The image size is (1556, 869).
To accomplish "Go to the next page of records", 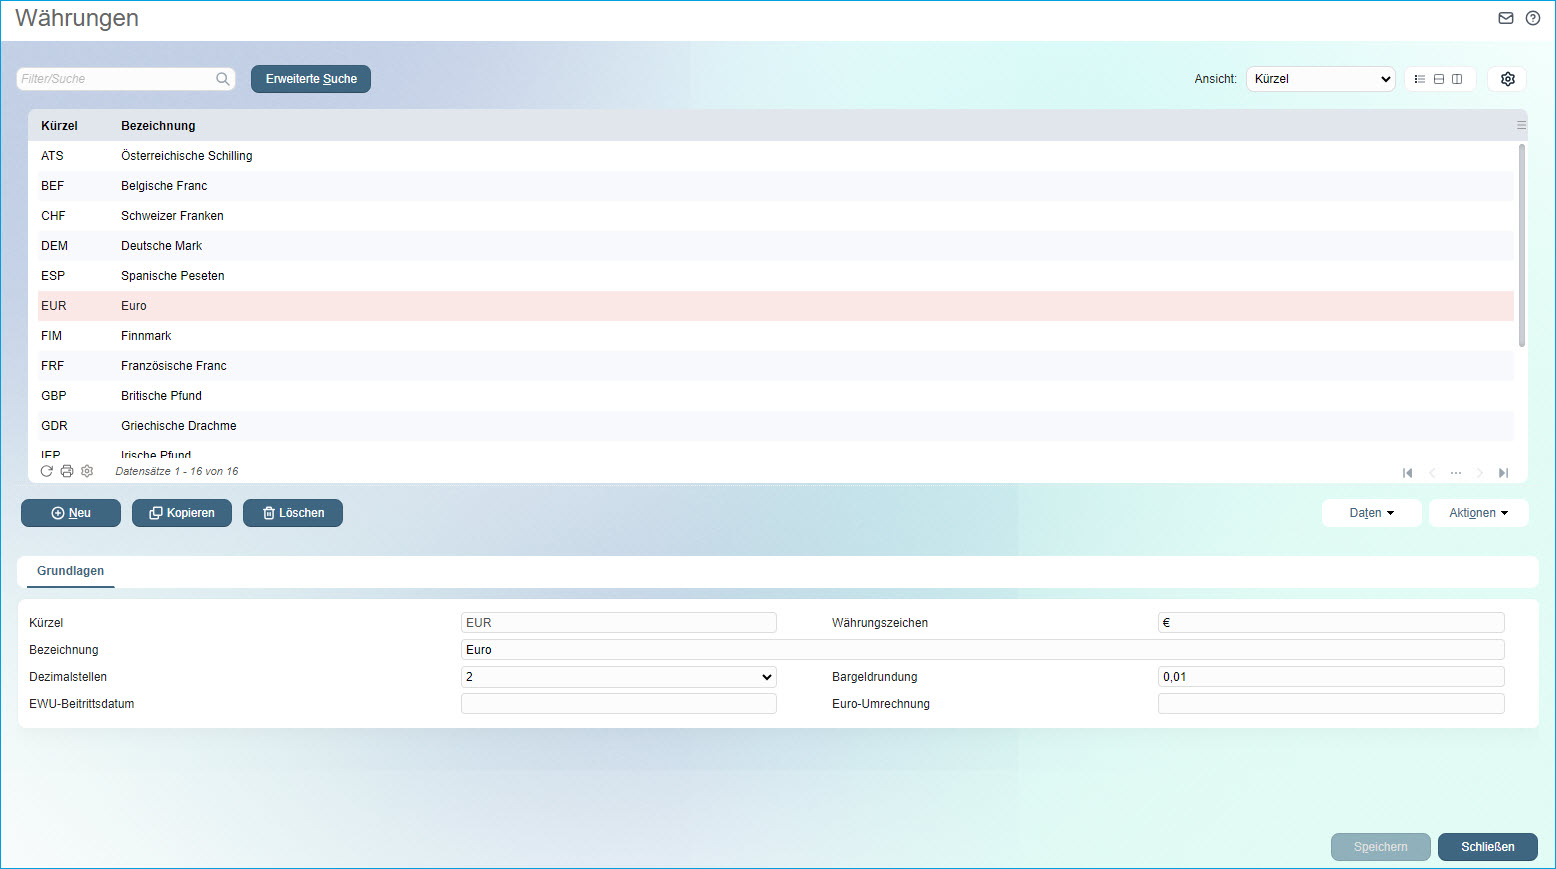I will [1479, 473].
